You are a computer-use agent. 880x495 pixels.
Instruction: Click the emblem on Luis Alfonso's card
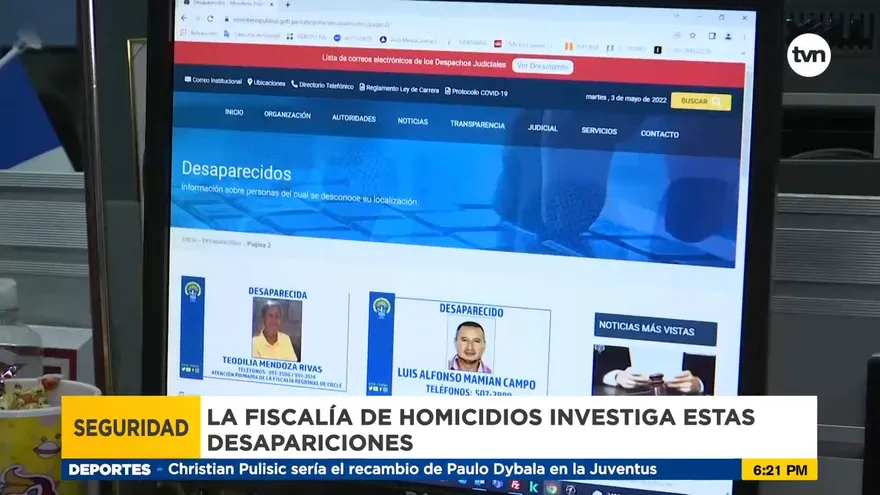coord(382,308)
